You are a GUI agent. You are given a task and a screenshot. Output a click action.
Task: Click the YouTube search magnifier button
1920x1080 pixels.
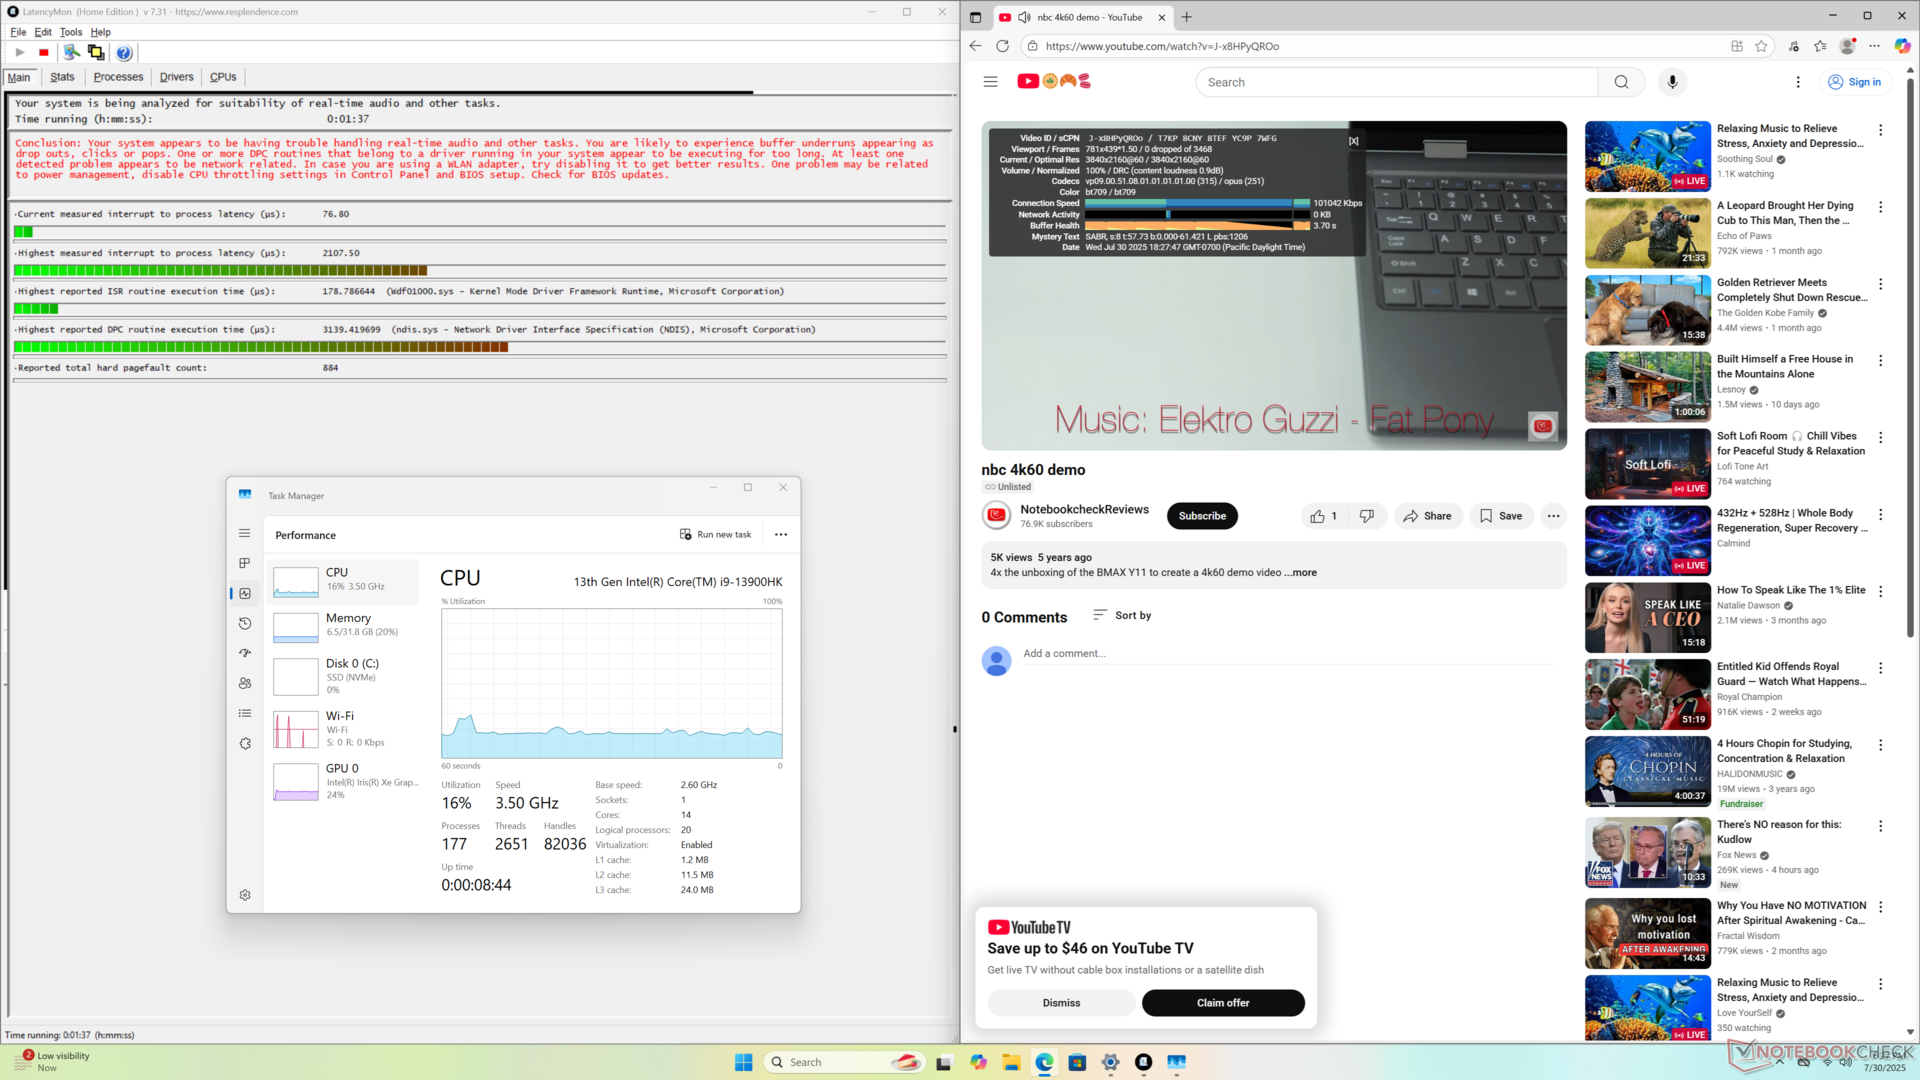(x=1621, y=82)
